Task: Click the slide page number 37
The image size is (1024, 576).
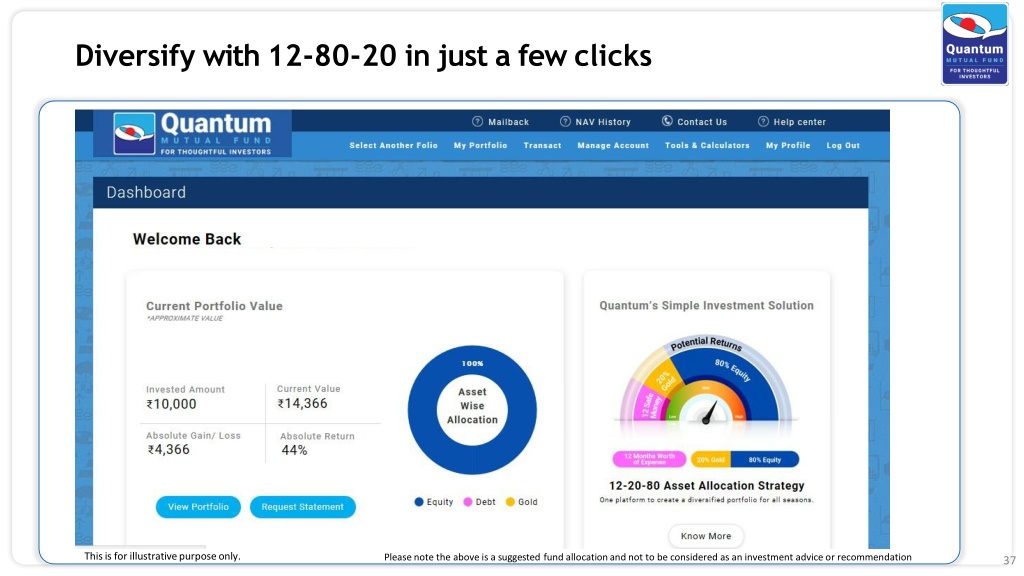Action: (1010, 560)
